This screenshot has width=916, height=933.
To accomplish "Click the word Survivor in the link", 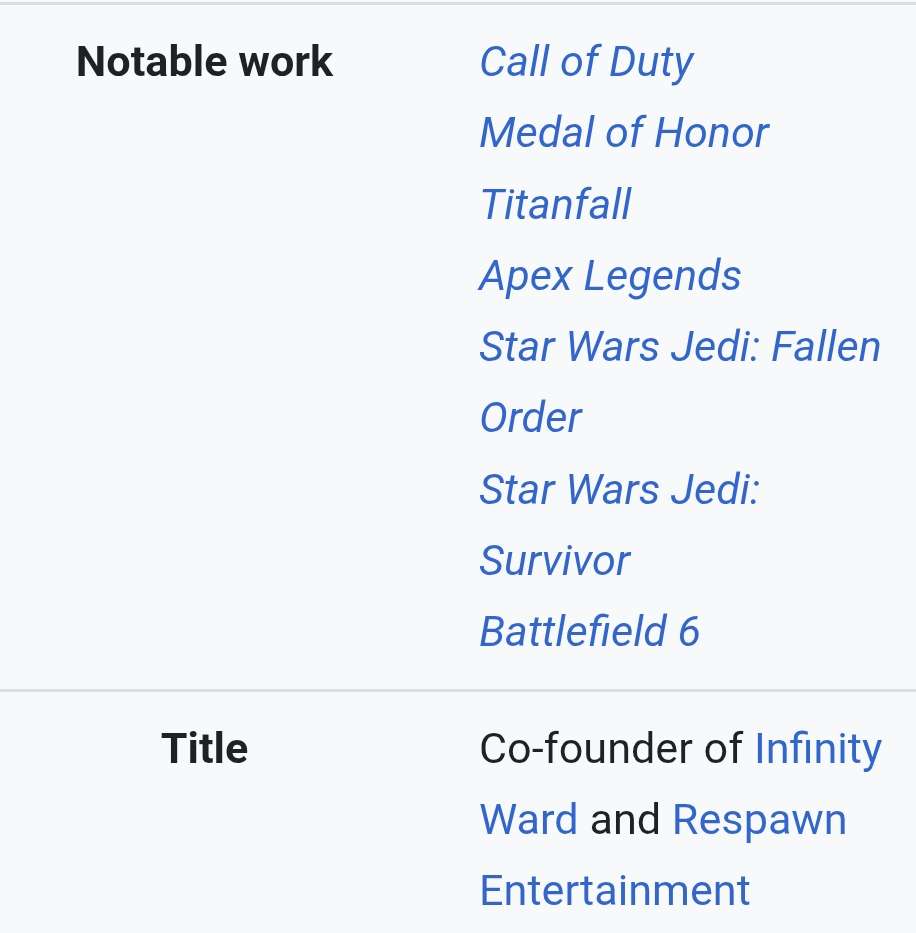I will pyautogui.click(x=555, y=561).
